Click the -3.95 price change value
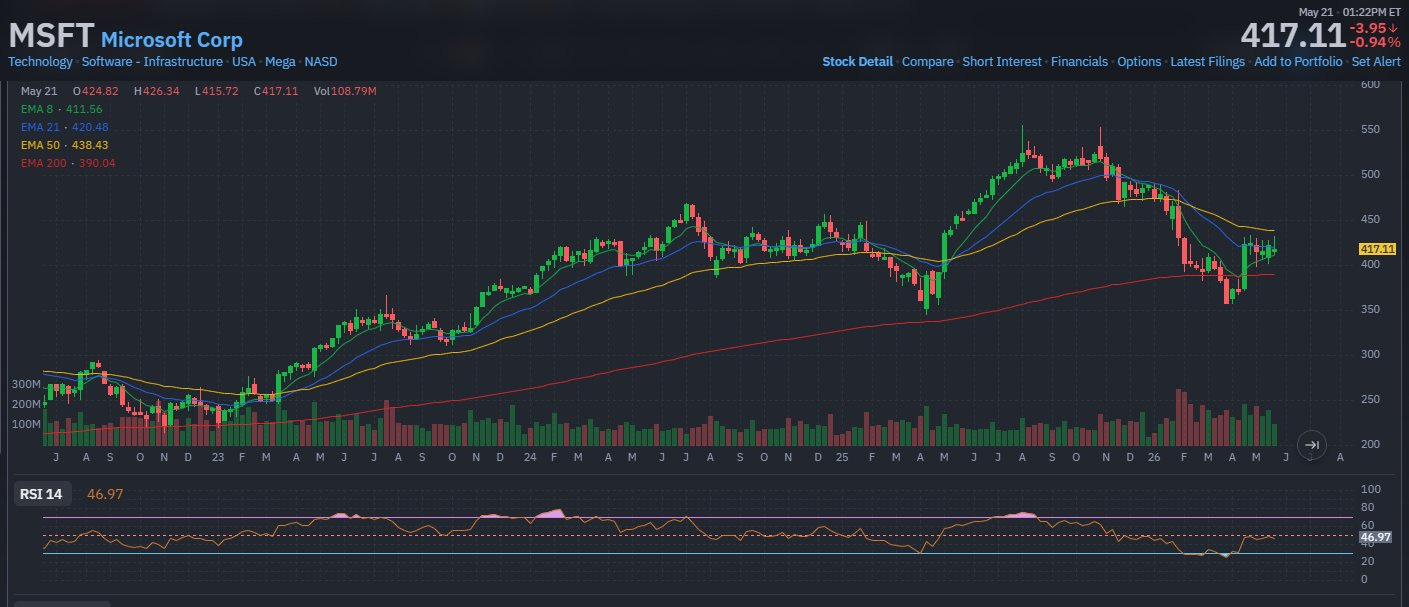The width and height of the screenshot is (1409, 607). click(x=1373, y=28)
